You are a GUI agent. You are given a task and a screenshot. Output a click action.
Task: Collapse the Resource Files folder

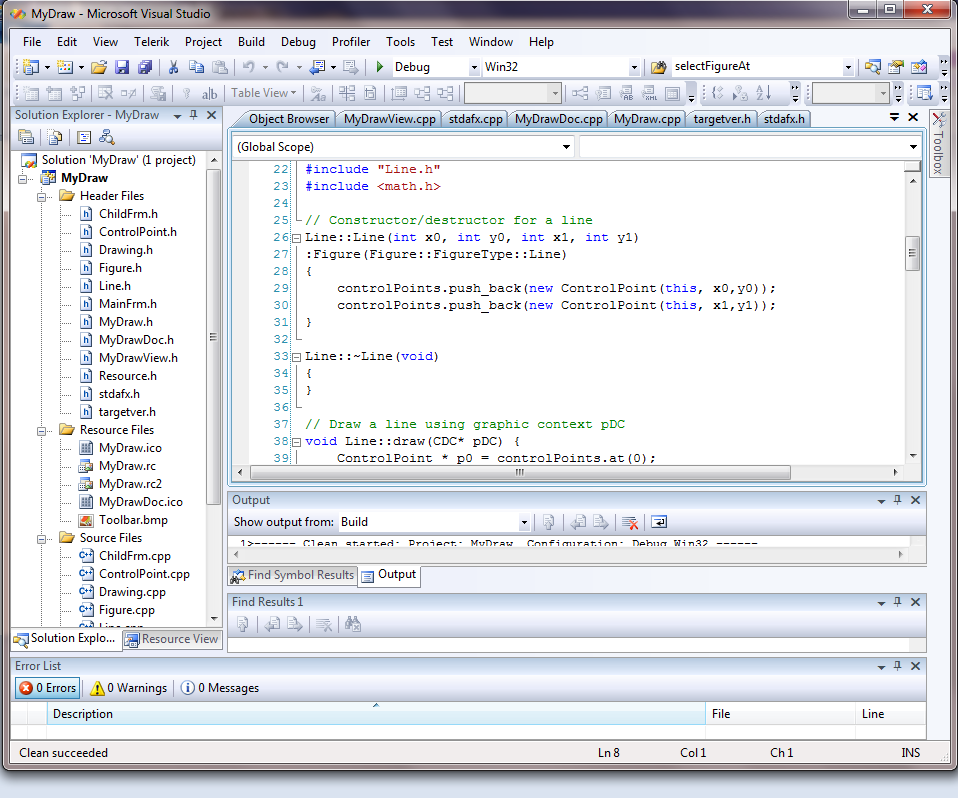(42, 431)
